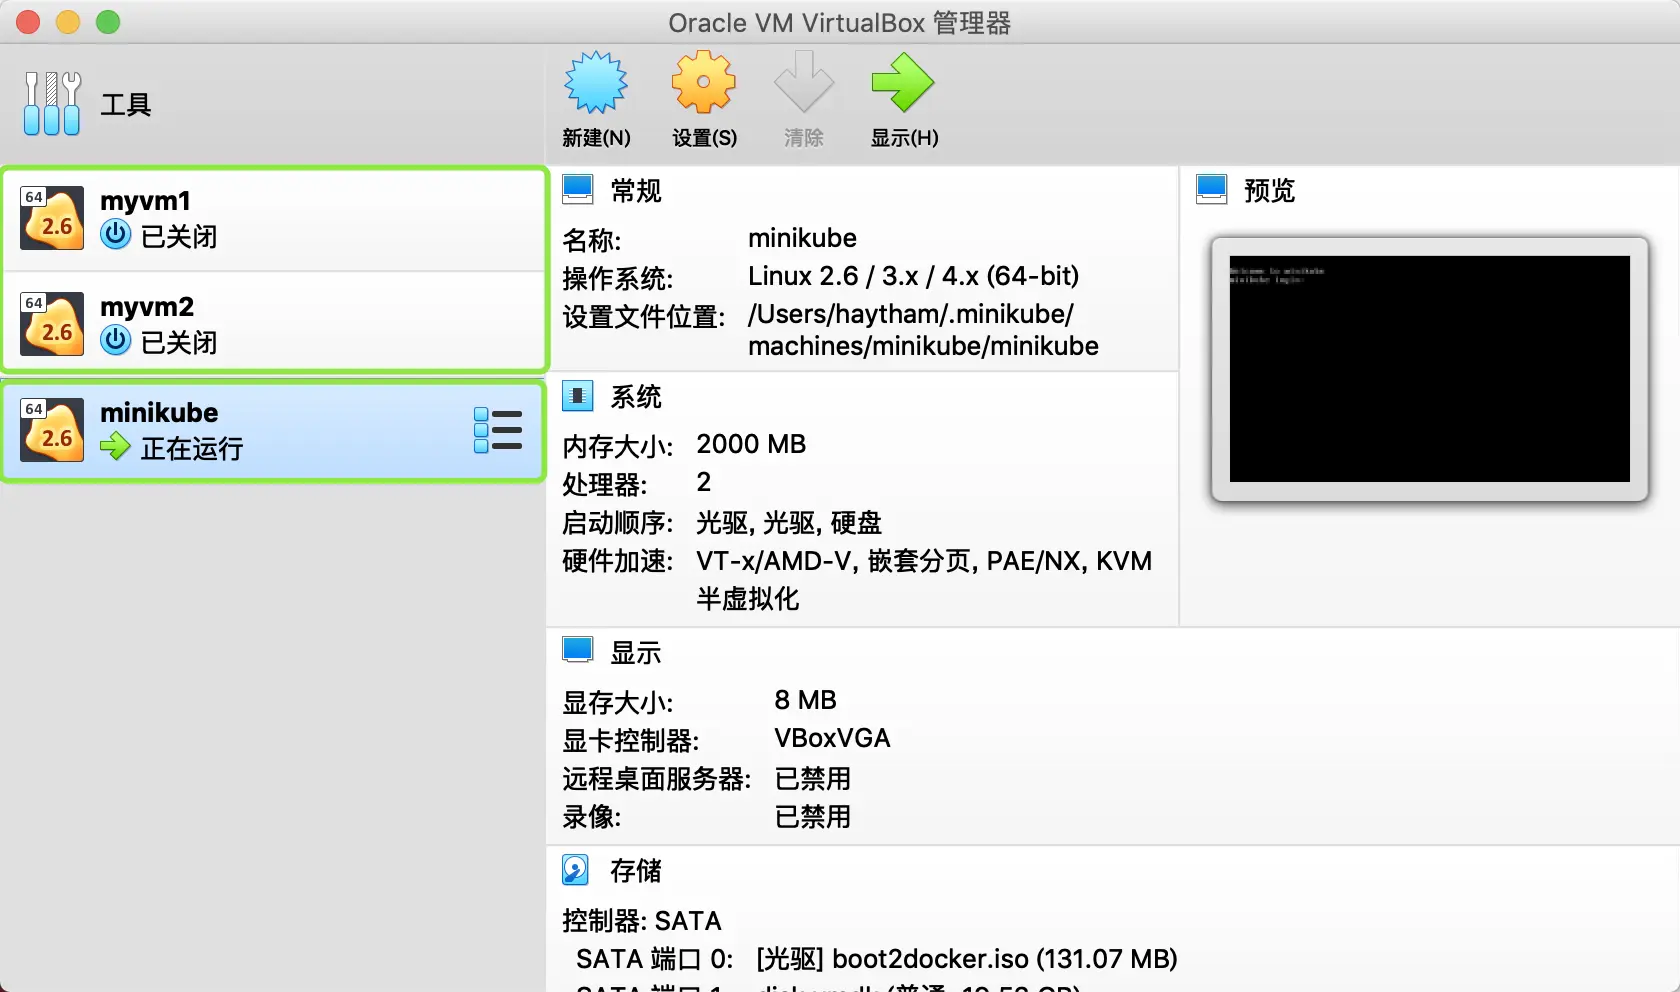Open Settings (设置) gear toolbar icon
Viewport: 1680px width, 992px height.
(x=704, y=82)
